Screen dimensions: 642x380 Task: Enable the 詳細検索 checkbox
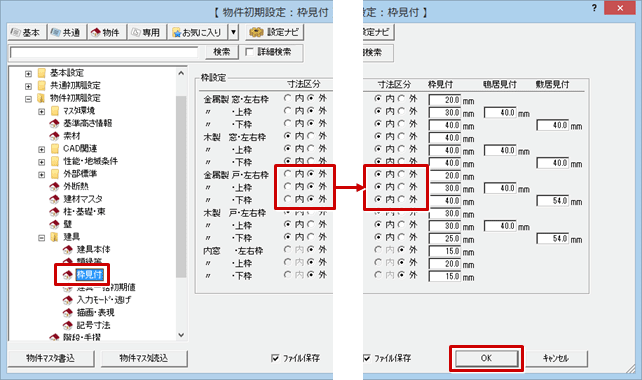point(249,52)
